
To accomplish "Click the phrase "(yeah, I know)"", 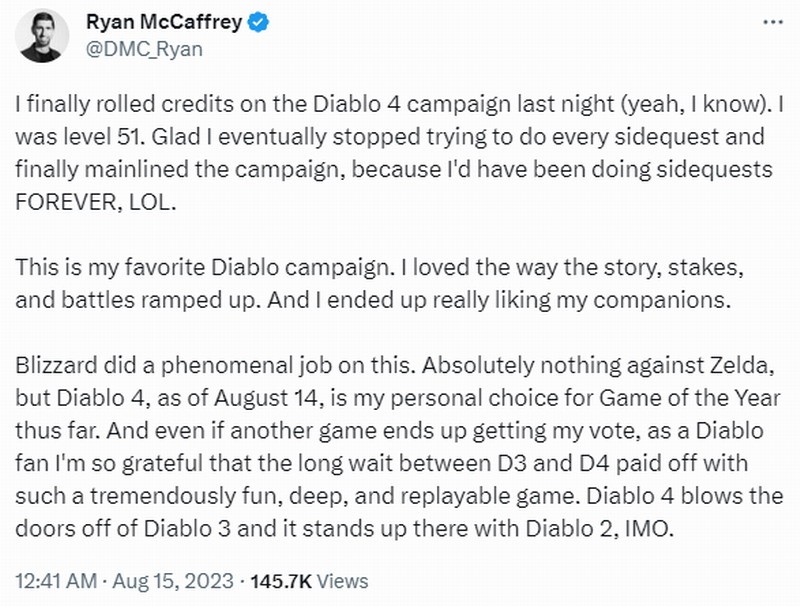I will [638, 104].
